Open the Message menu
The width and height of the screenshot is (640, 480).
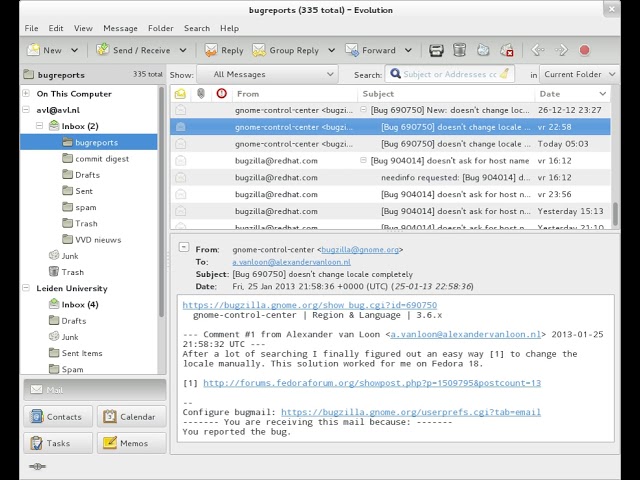120,28
